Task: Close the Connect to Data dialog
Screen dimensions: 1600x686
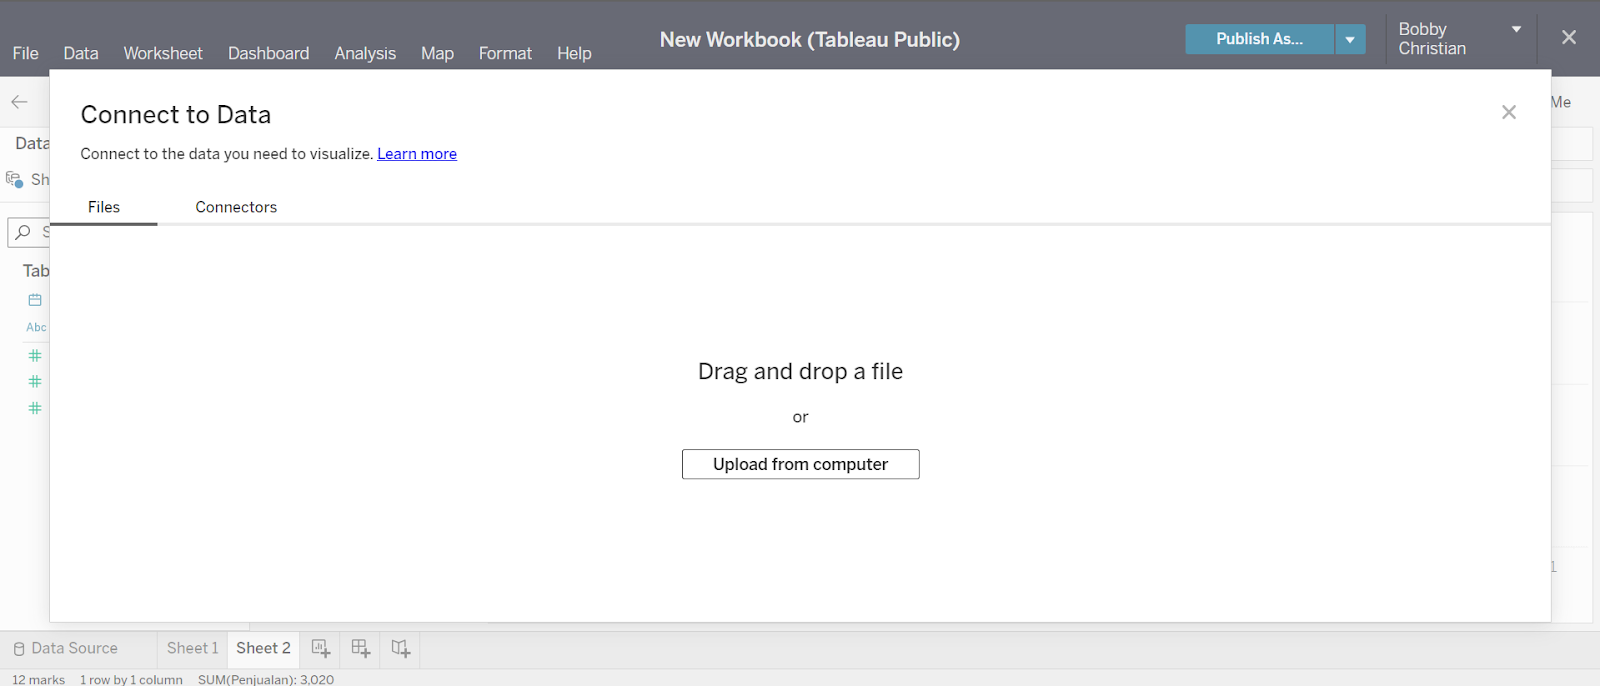Action: pyautogui.click(x=1509, y=112)
